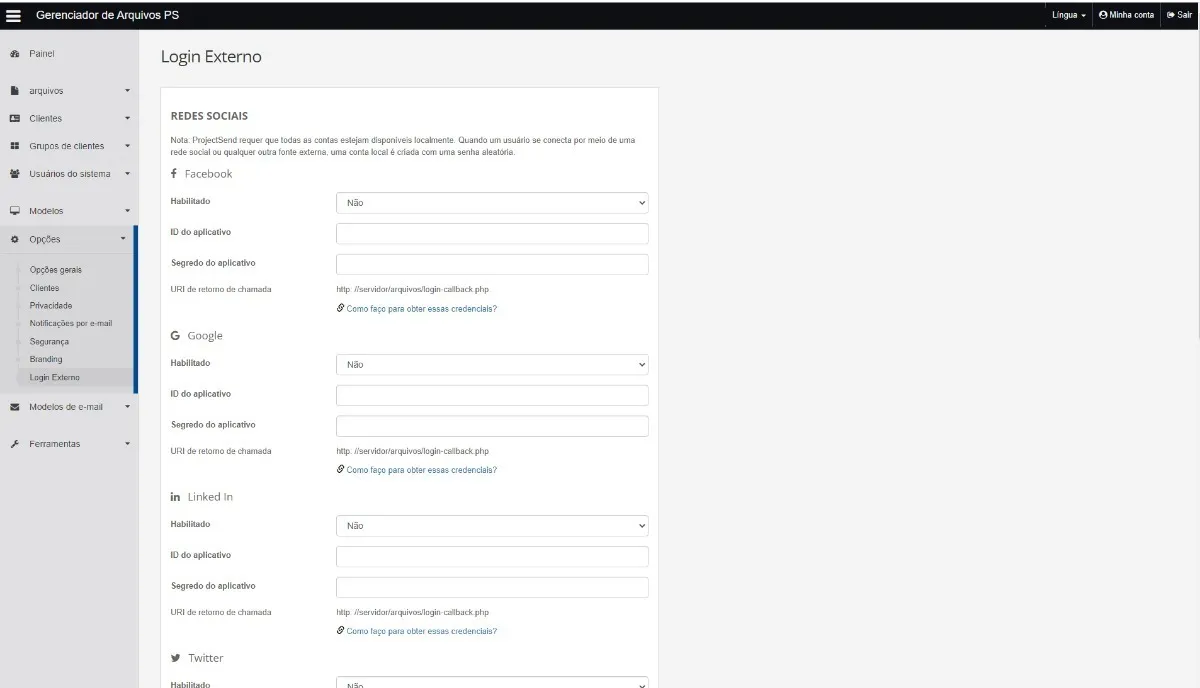Click Linked In callback URI text
Screen dimensions: 1200x688
click(412, 613)
